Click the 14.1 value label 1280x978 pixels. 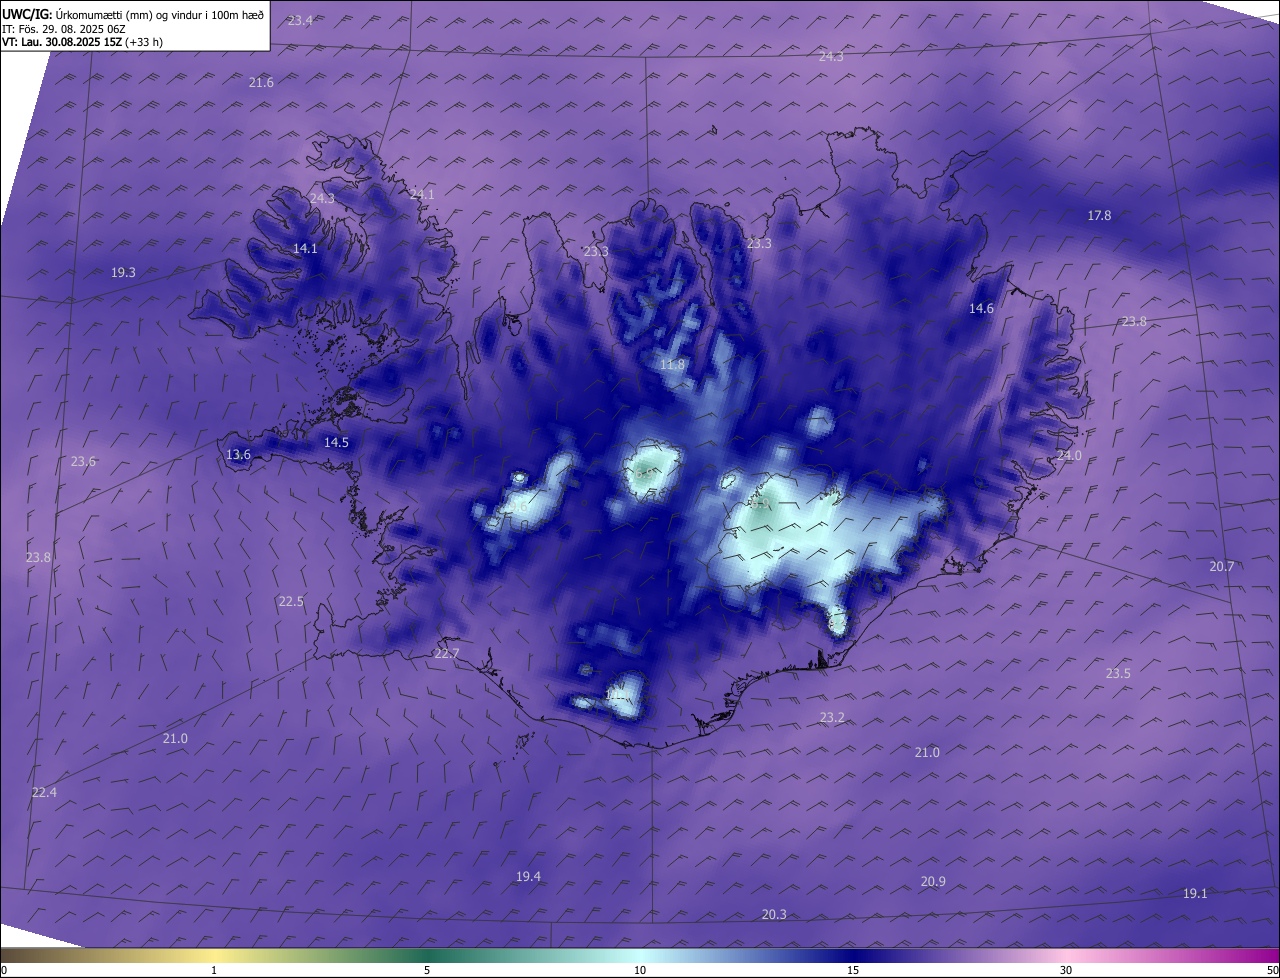pos(305,249)
